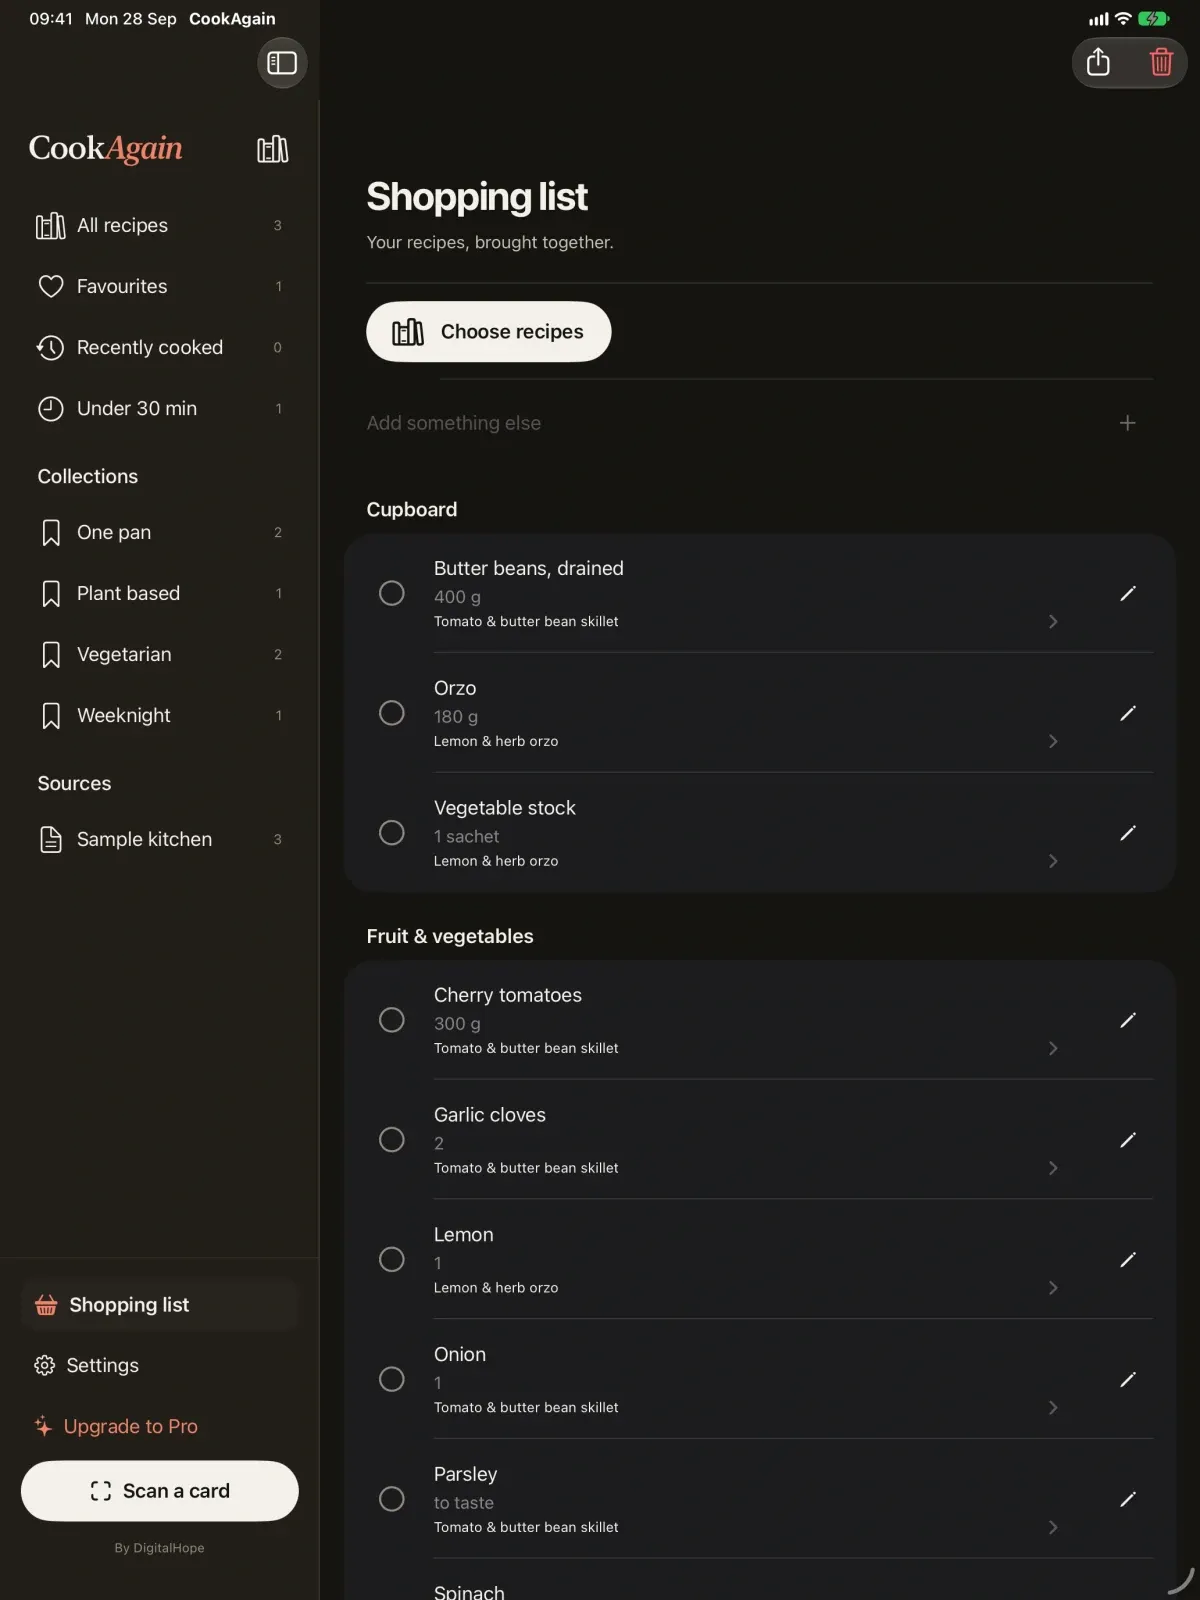Open Orzo recipe source chevron
This screenshot has height=1600, width=1200.
[1053, 741]
